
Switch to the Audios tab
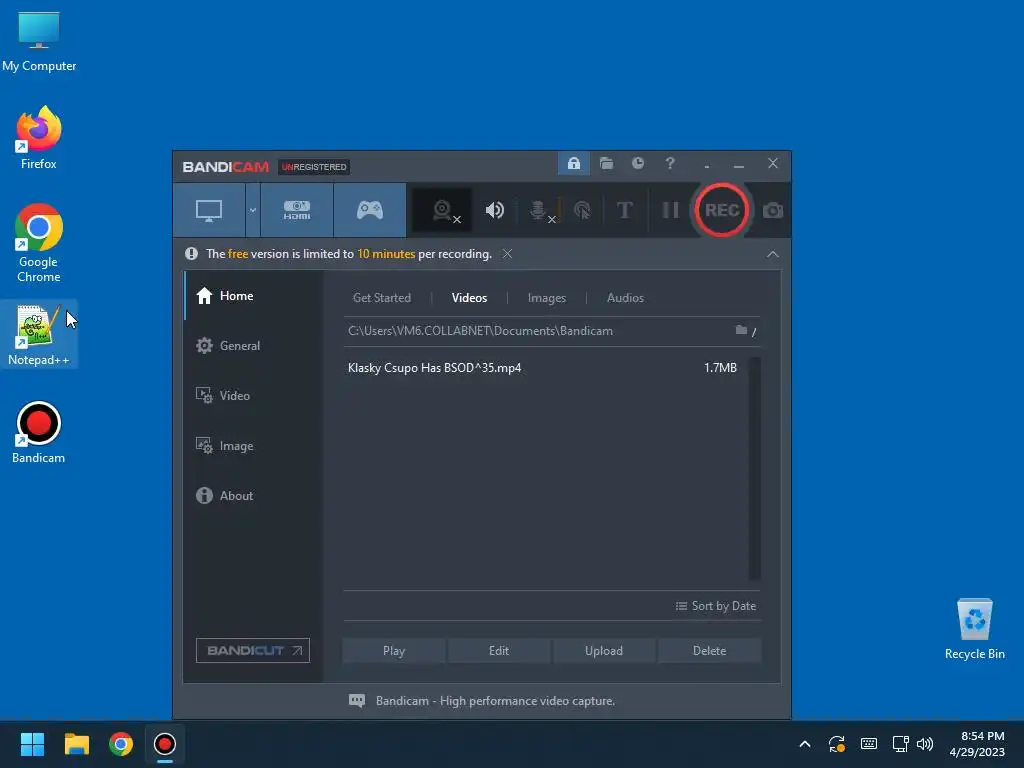click(626, 298)
